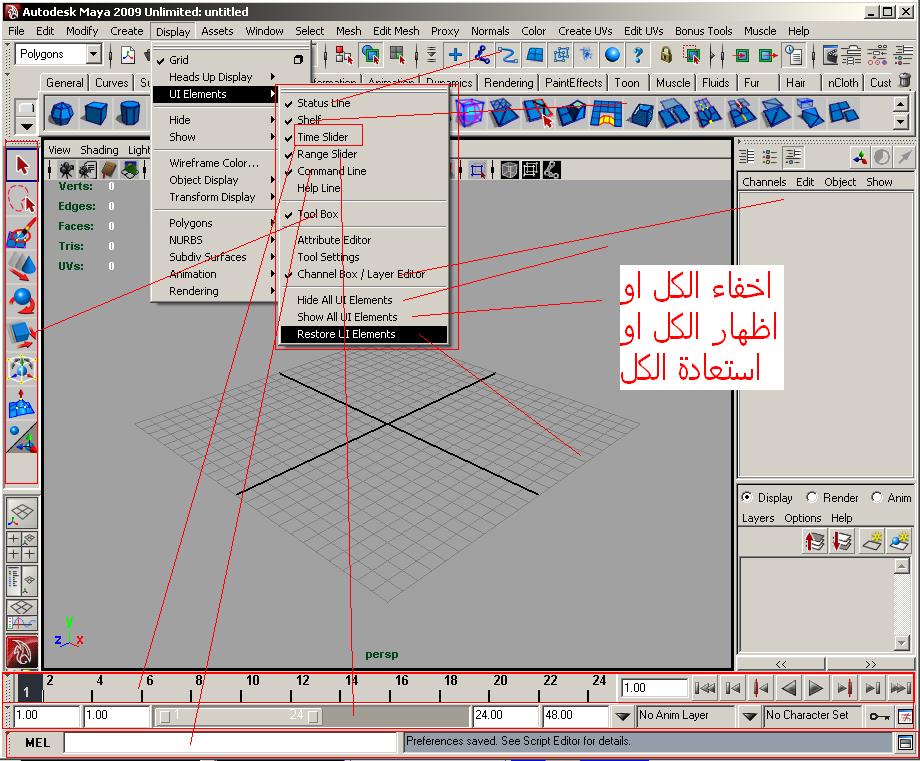Open the Edit Mesh menu

[x=396, y=31]
